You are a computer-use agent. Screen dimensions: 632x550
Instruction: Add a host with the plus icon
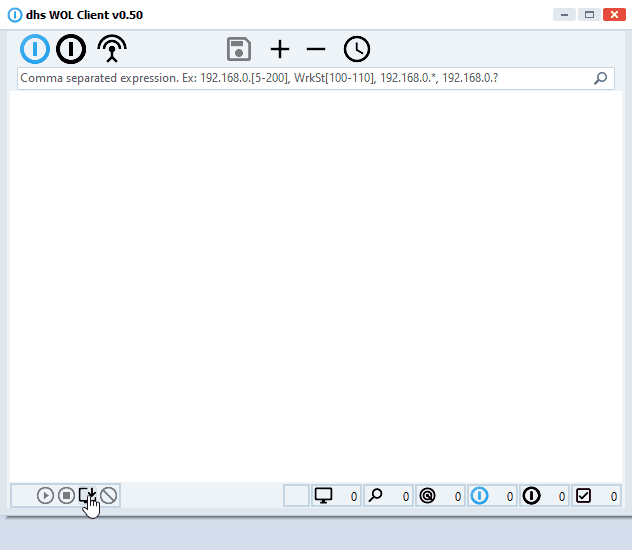coord(280,49)
